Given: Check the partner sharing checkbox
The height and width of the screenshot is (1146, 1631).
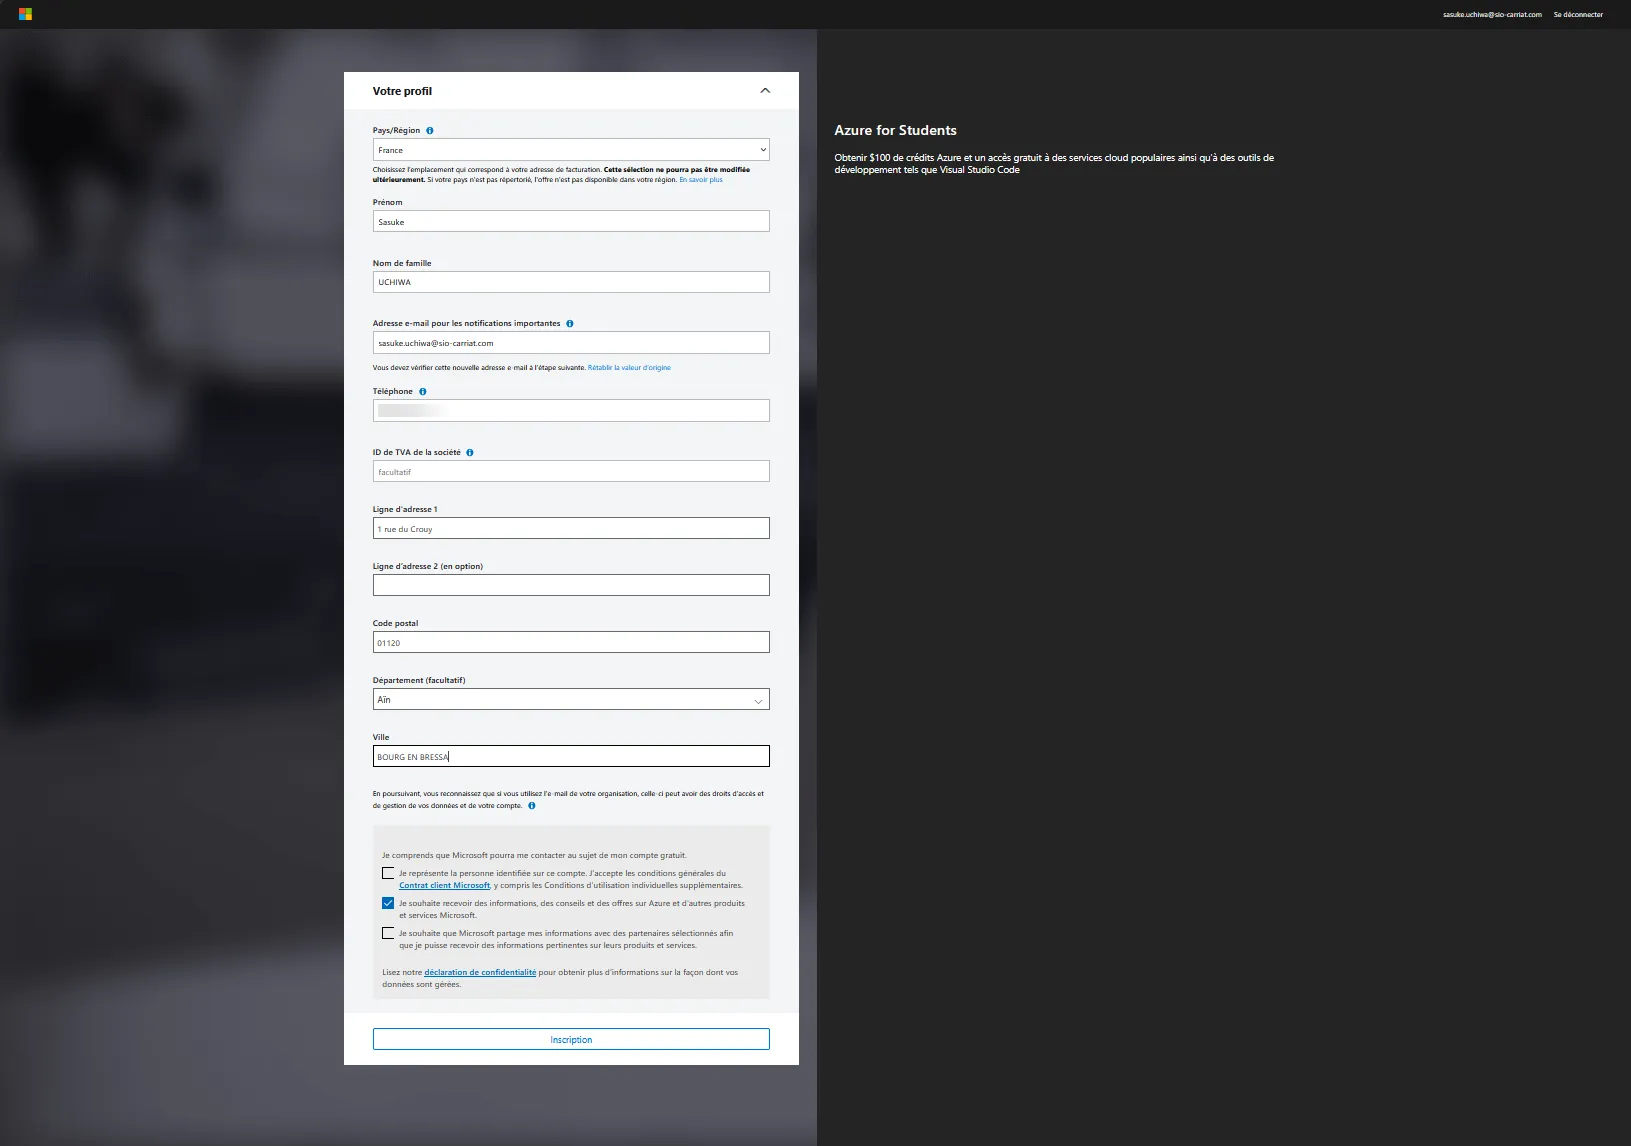Looking at the screenshot, I should pyautogui.click(x=388, y=933).
